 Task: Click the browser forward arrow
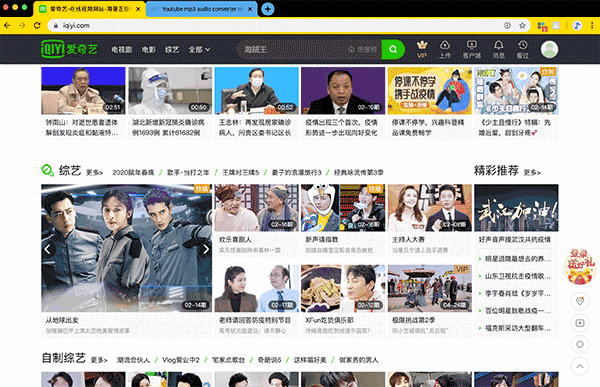click(x=22, y=26)
